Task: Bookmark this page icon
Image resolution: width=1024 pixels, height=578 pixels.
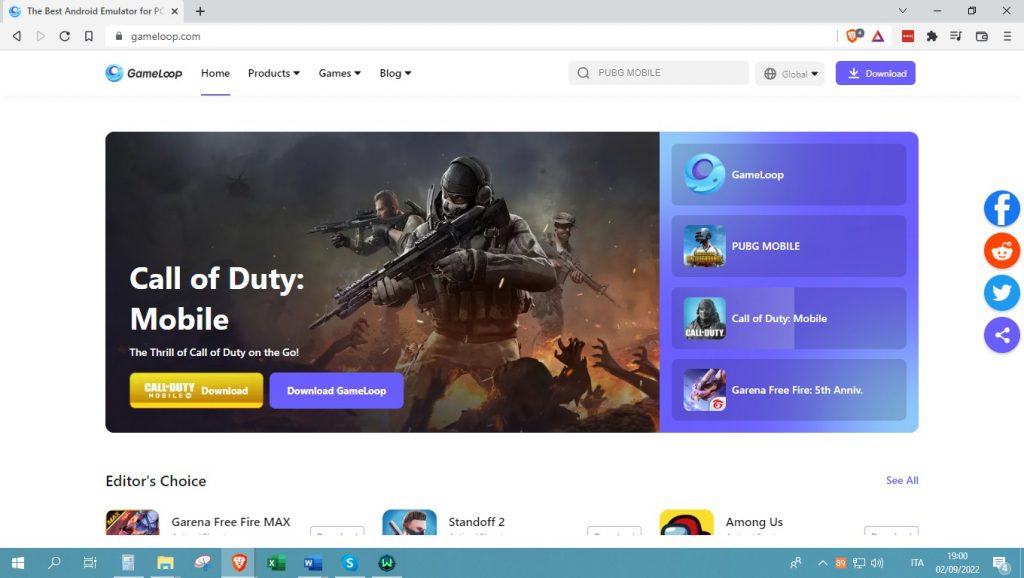Action: point(89,36)
